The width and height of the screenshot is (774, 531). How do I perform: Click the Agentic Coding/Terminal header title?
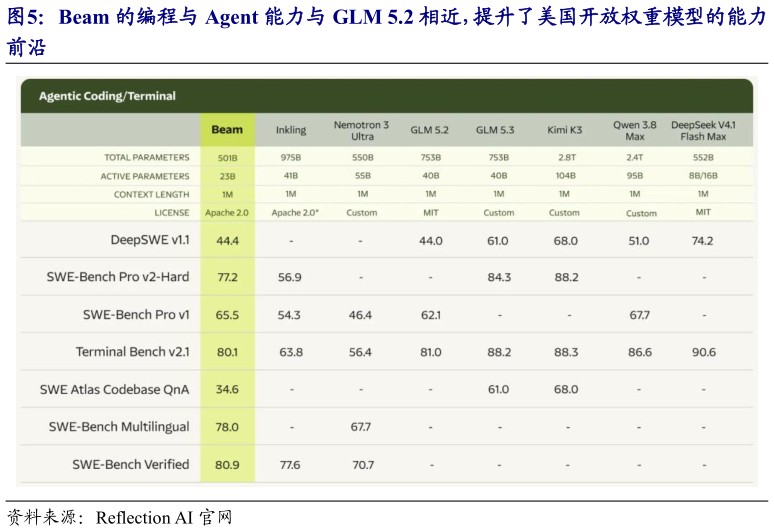107,96
